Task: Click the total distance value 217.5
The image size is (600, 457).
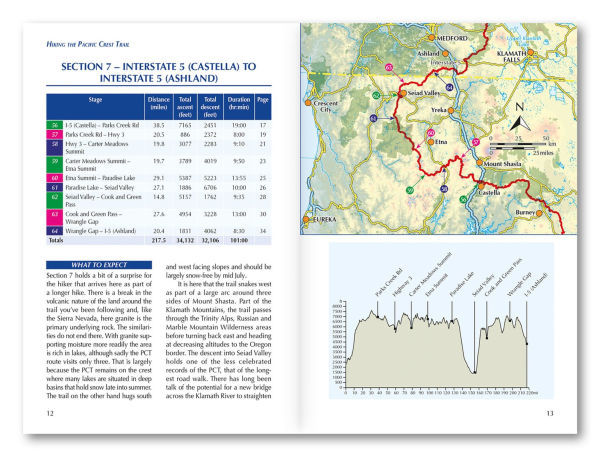Action: 159,240
